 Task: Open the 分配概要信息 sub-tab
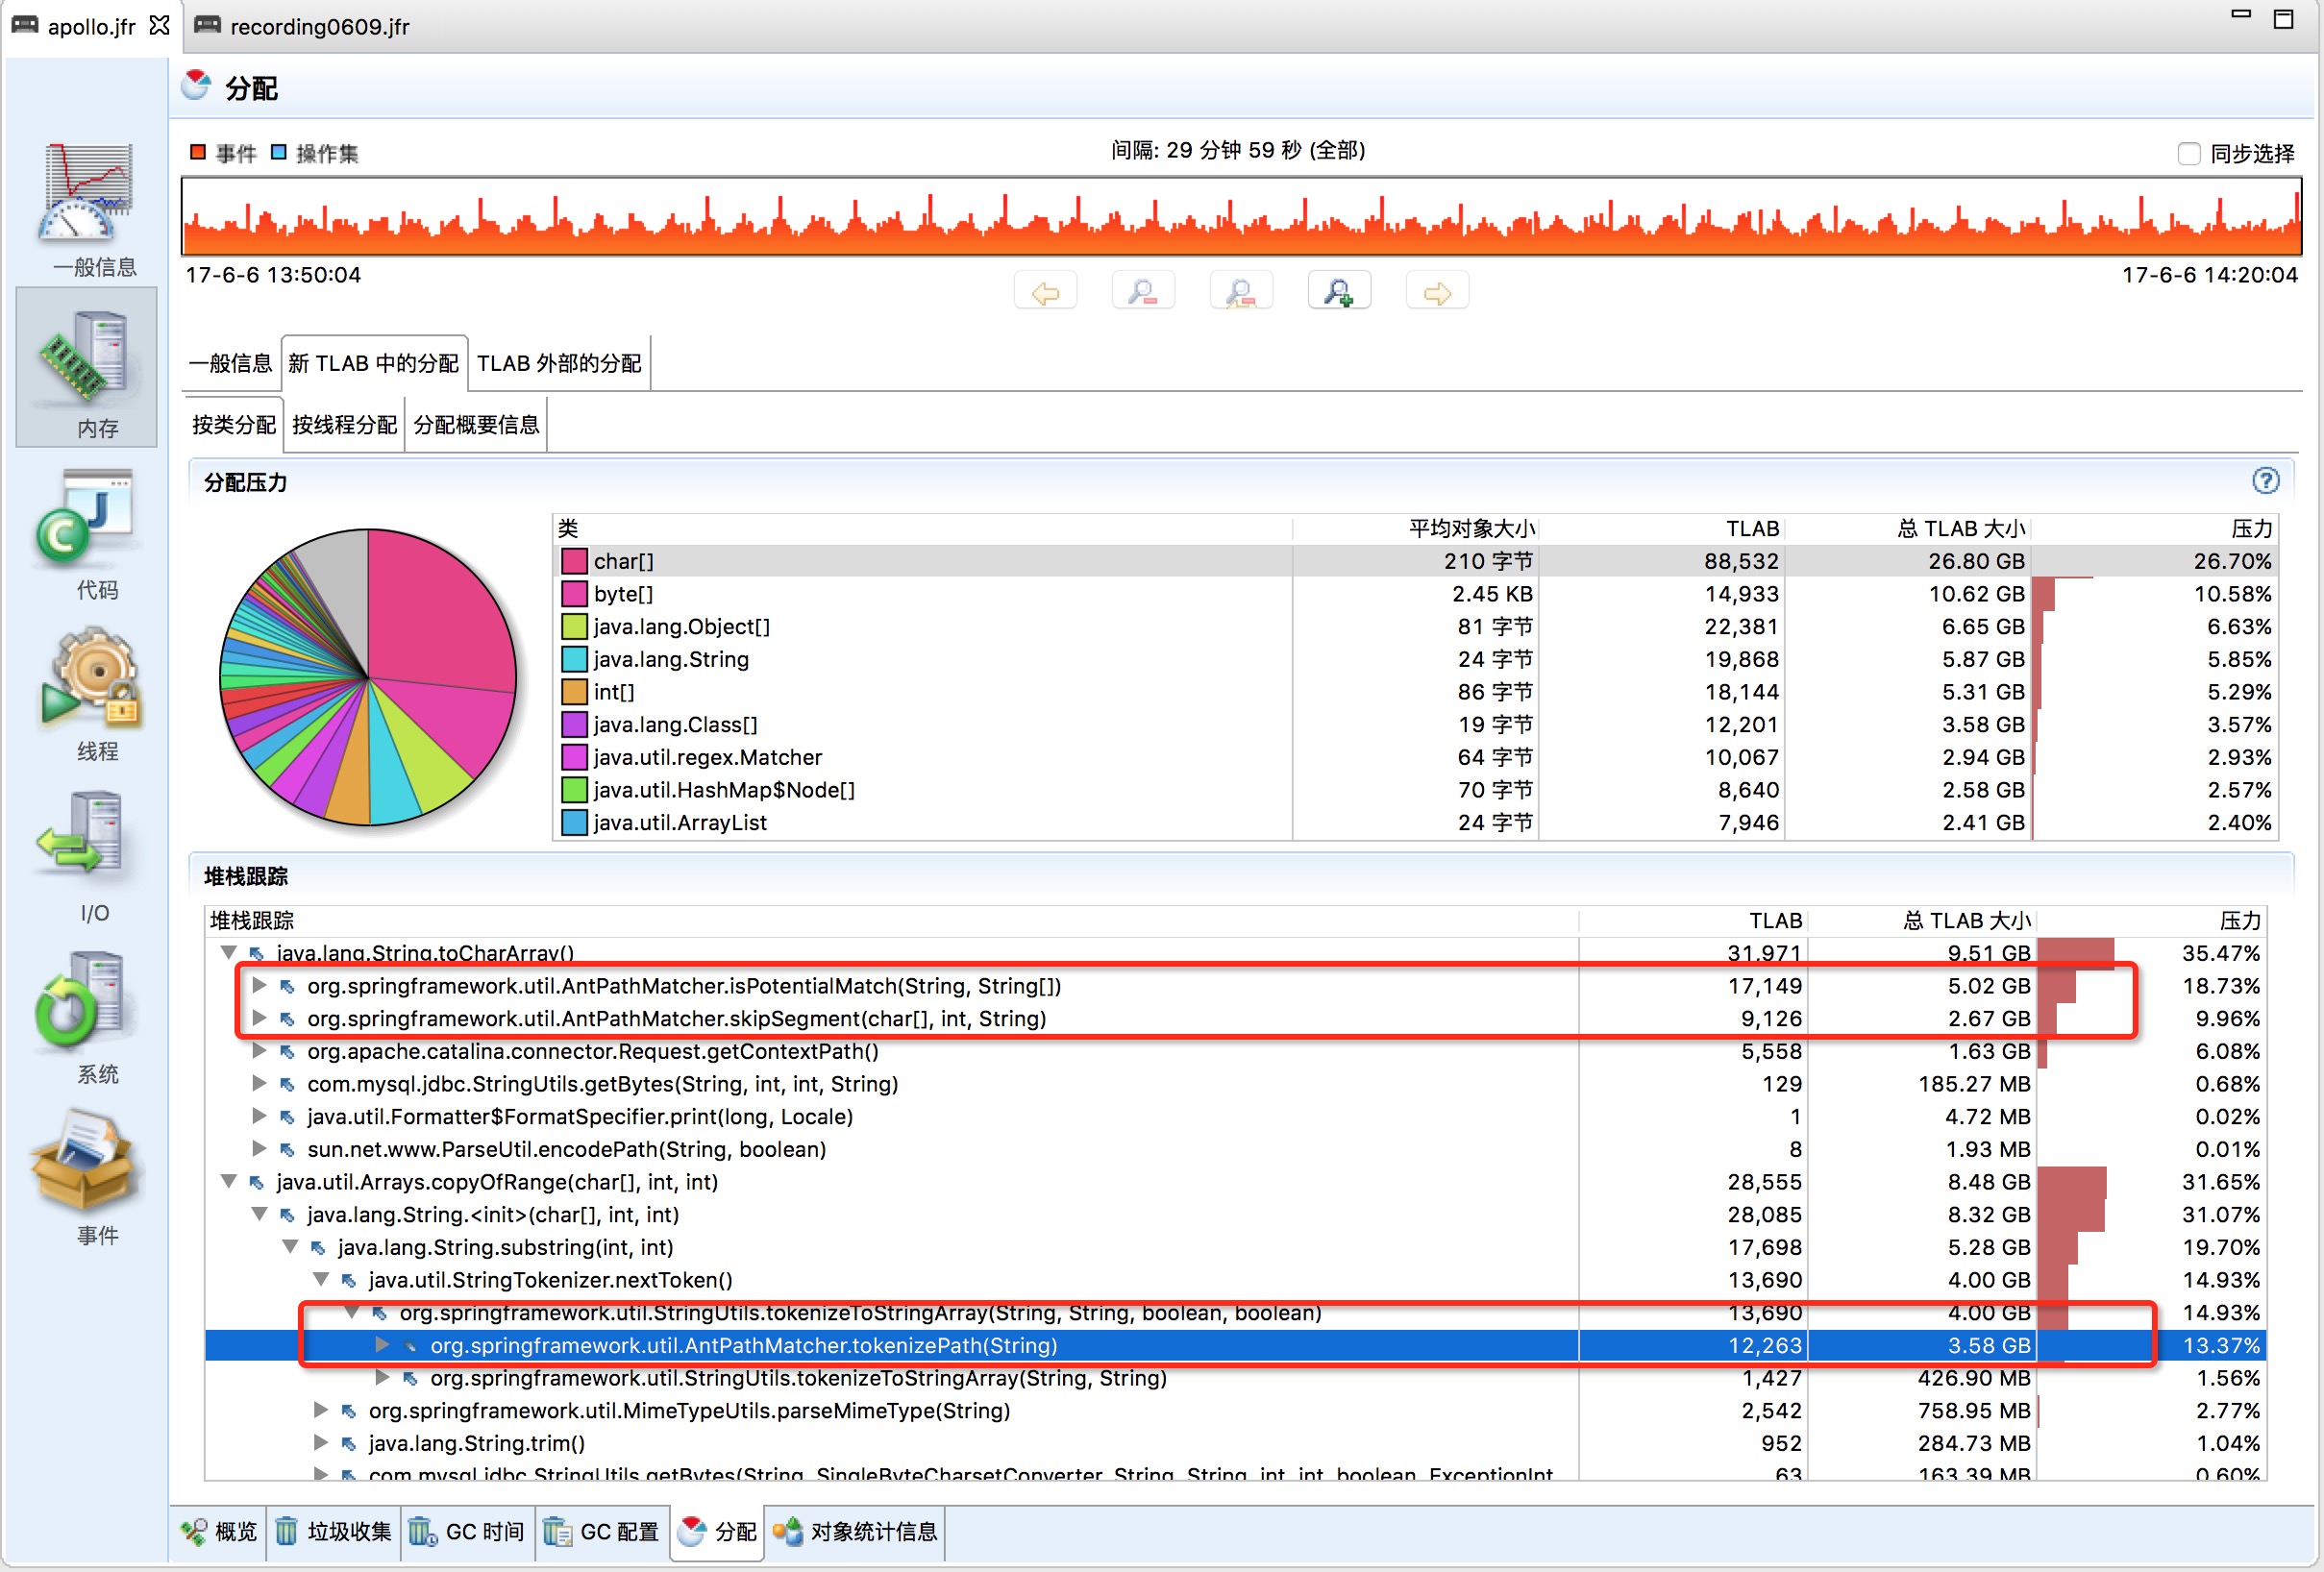coord(476,425)
